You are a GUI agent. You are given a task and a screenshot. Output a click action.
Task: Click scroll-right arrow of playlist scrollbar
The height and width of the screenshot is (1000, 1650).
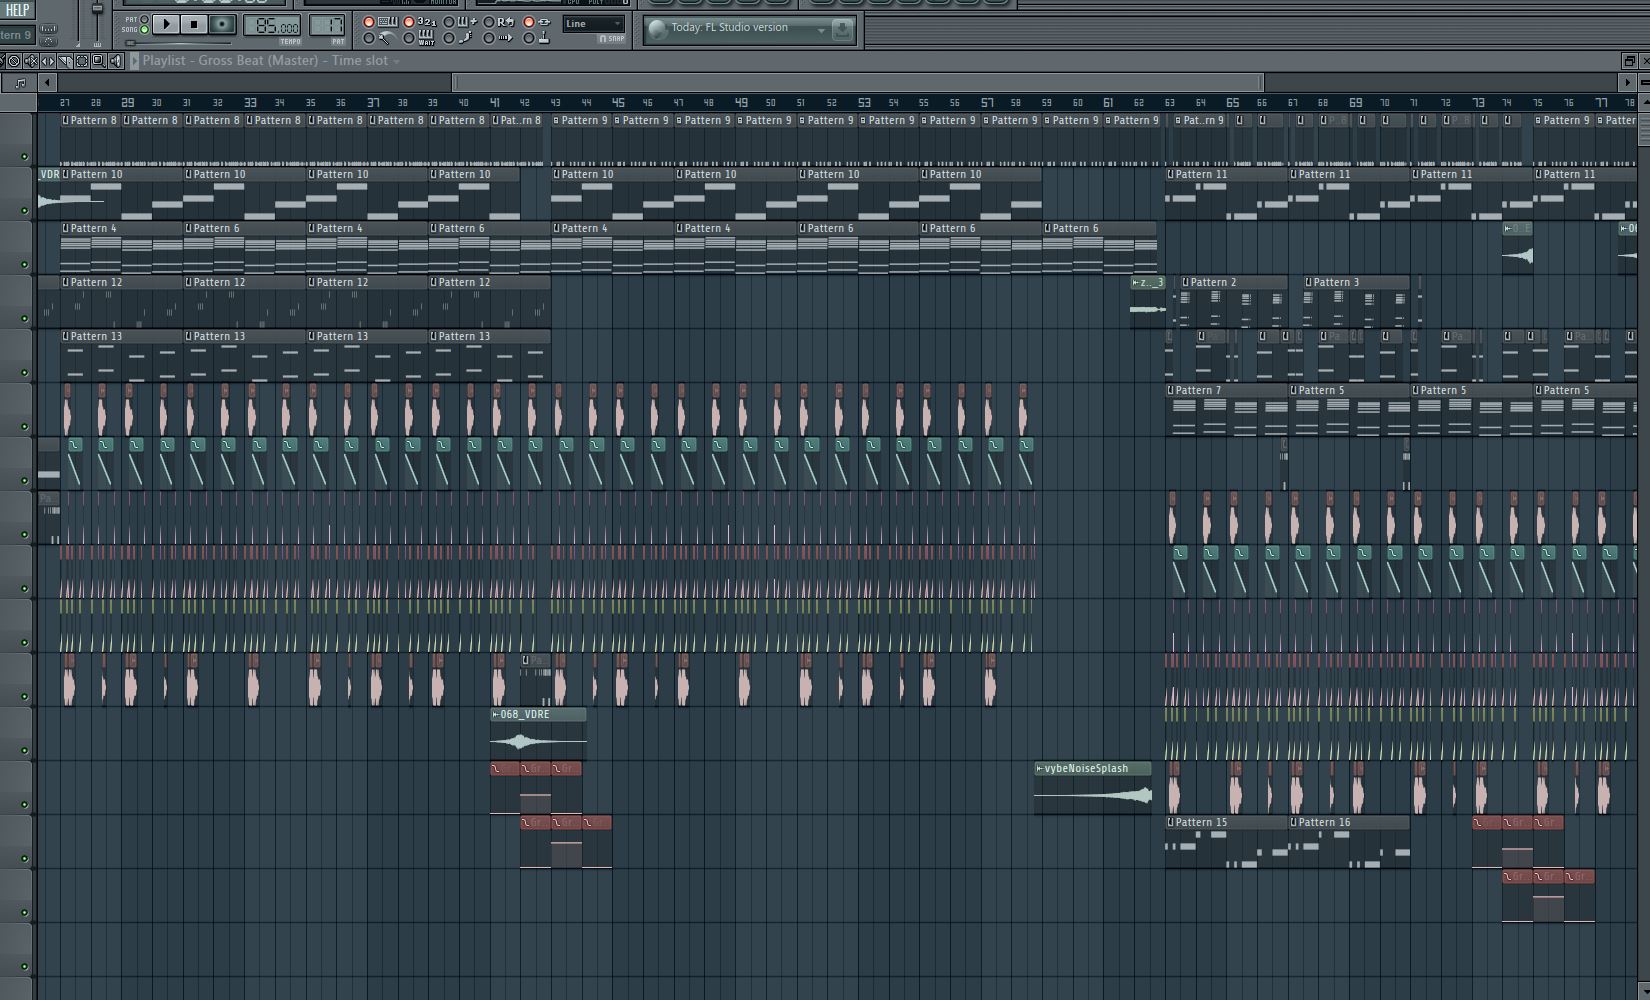point(1627,83)
